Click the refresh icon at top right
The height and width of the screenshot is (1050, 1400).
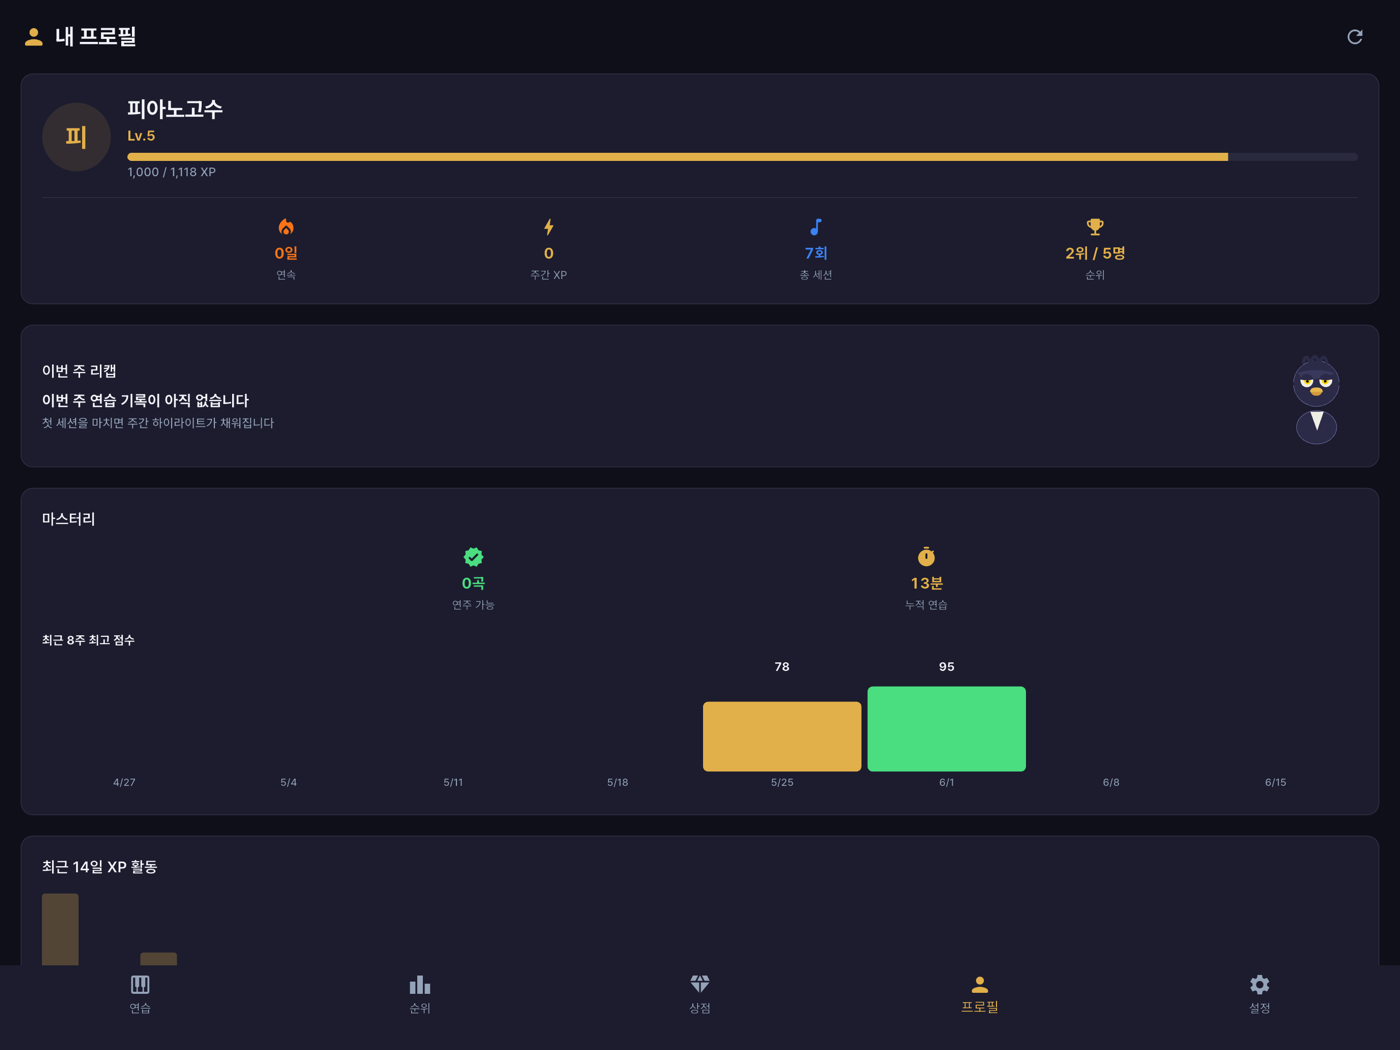click(1354, 37)
